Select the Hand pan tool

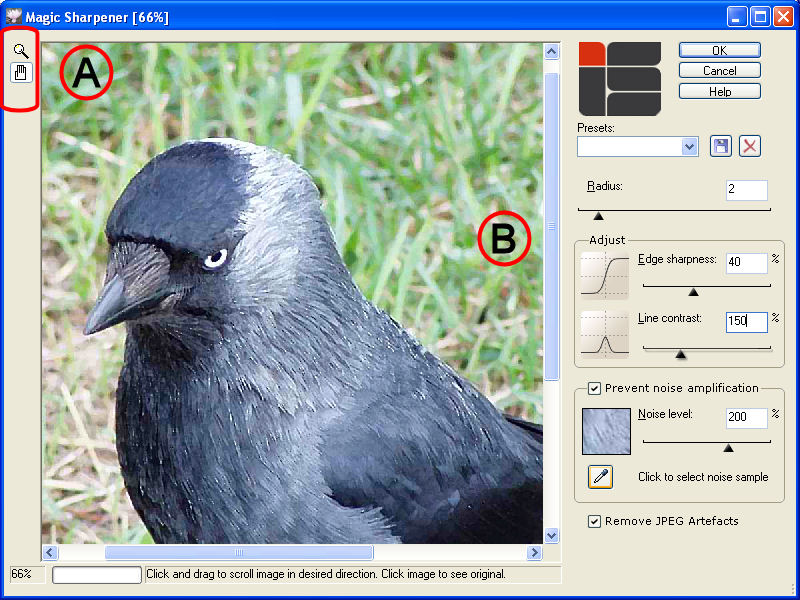pos(21,72)
